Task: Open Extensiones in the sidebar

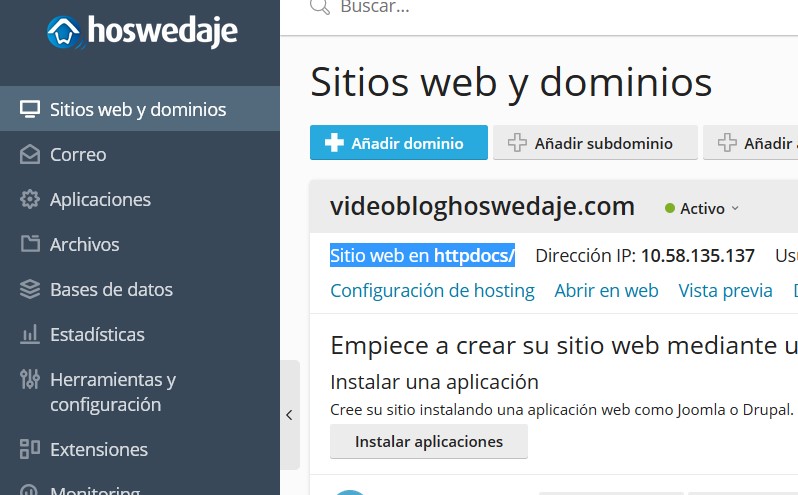Action: click(139, 449)
